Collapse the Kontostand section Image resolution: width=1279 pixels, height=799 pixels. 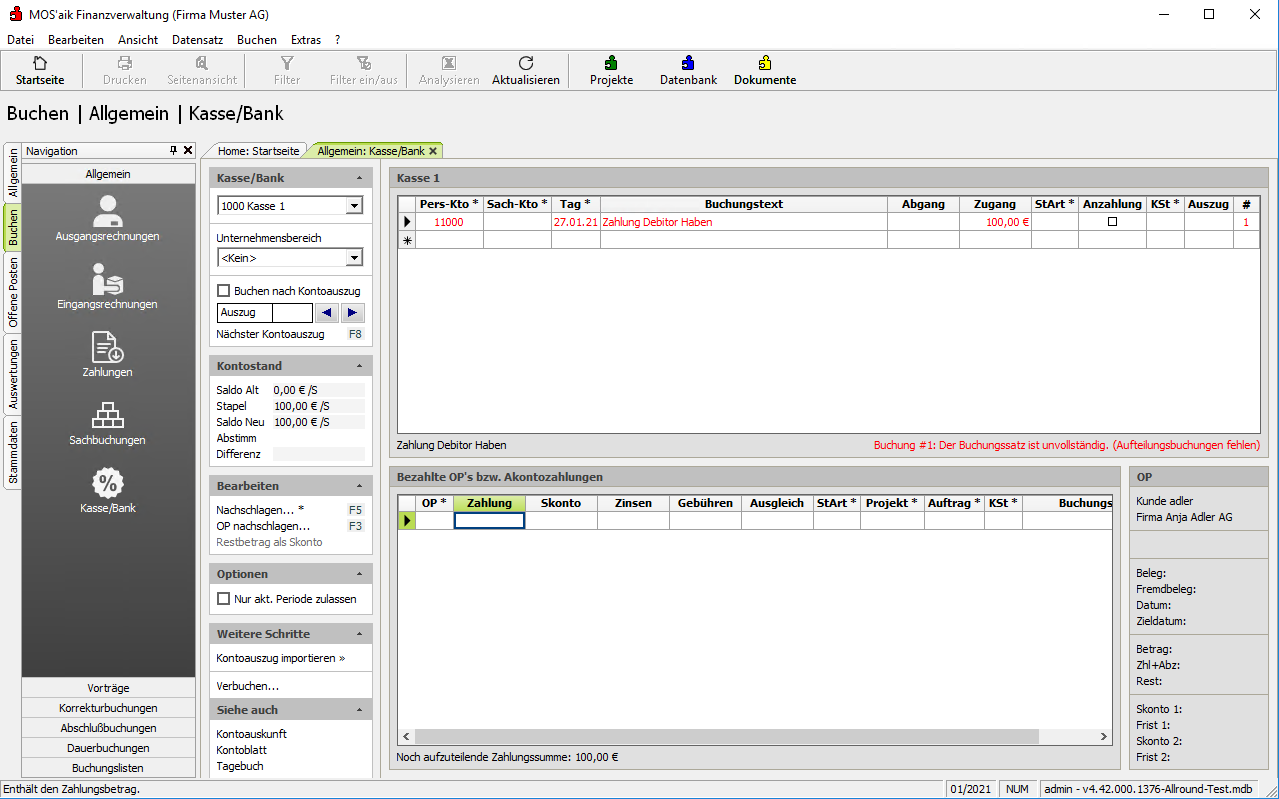click(359, 366)
